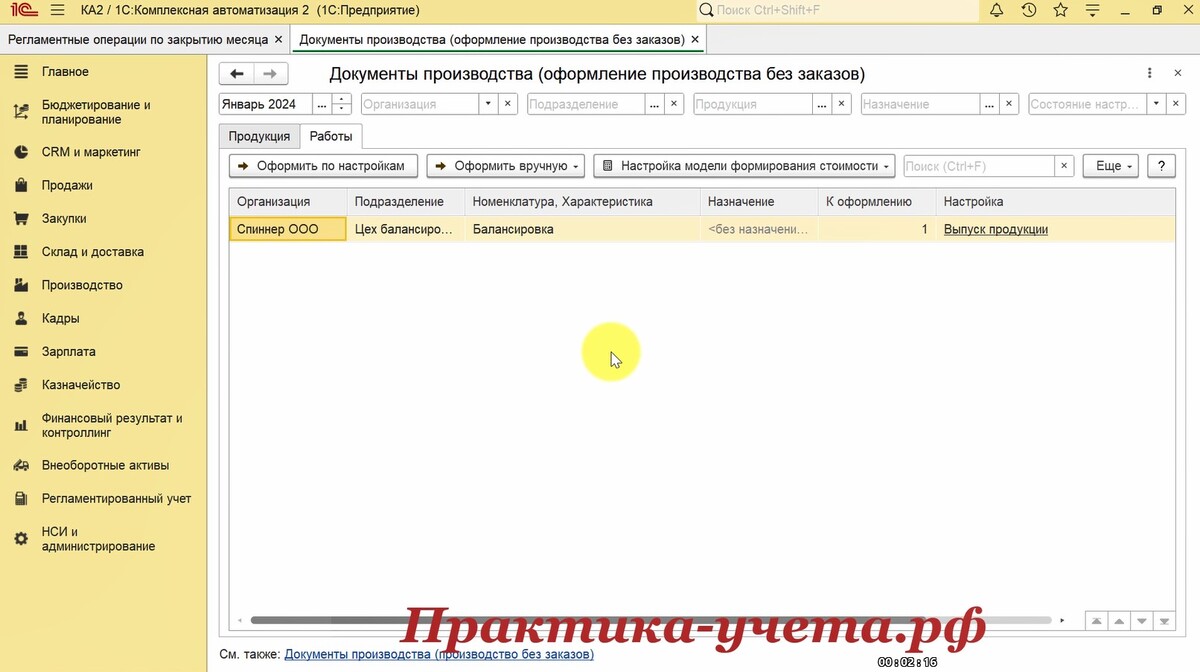
Task: Move down one row with the single down arrow
Action: (1142, 620)
